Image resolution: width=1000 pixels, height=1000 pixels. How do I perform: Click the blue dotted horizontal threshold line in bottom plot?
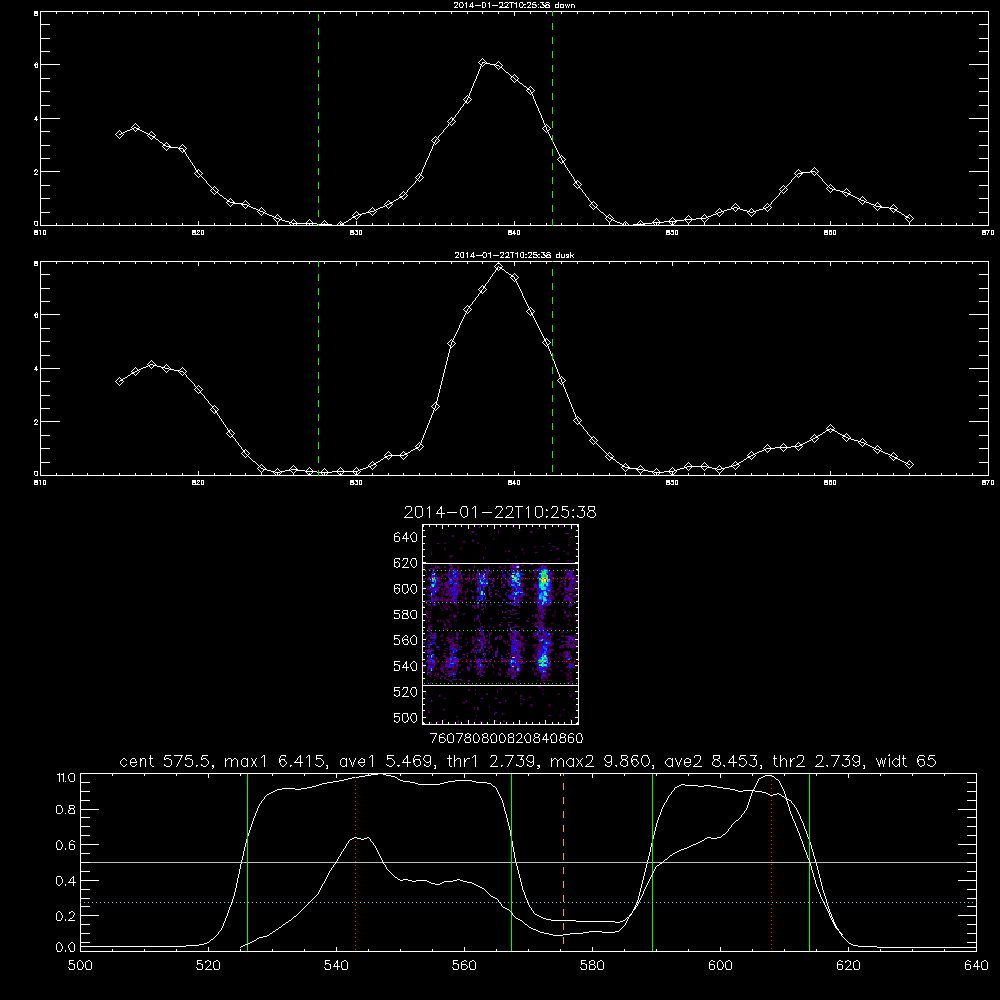coord(528,902)
